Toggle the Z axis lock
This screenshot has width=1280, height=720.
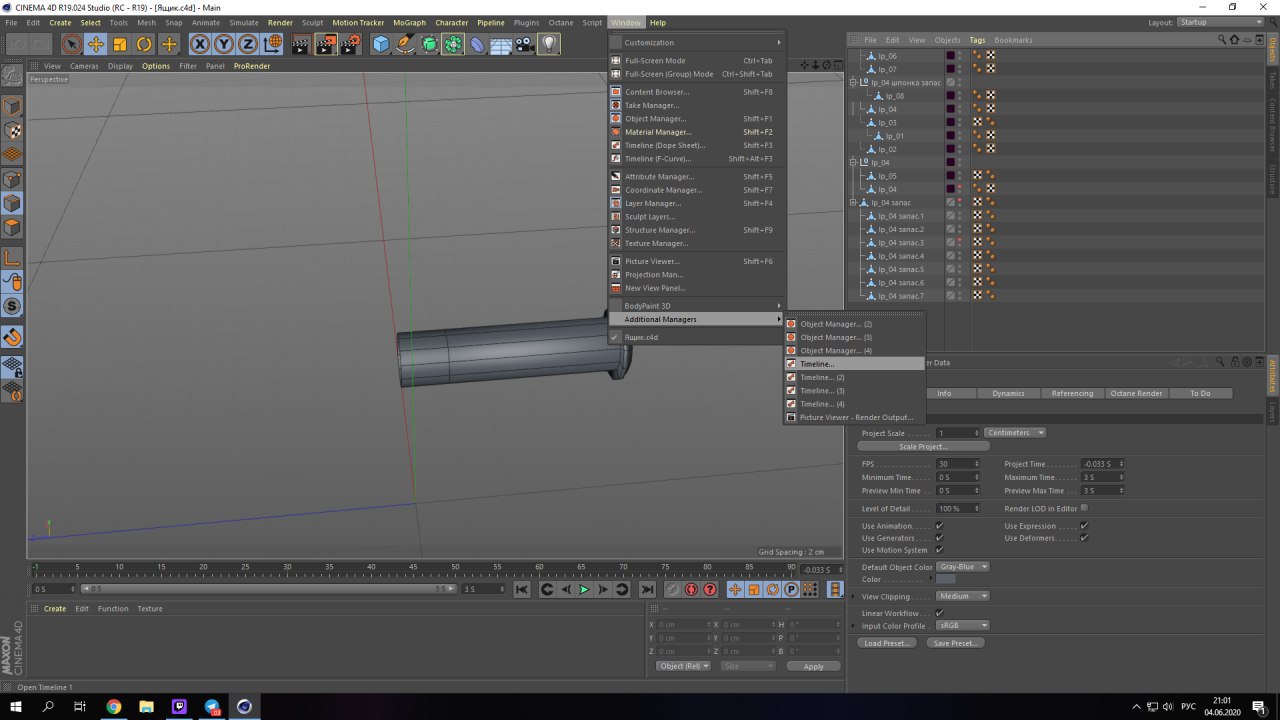248,44
